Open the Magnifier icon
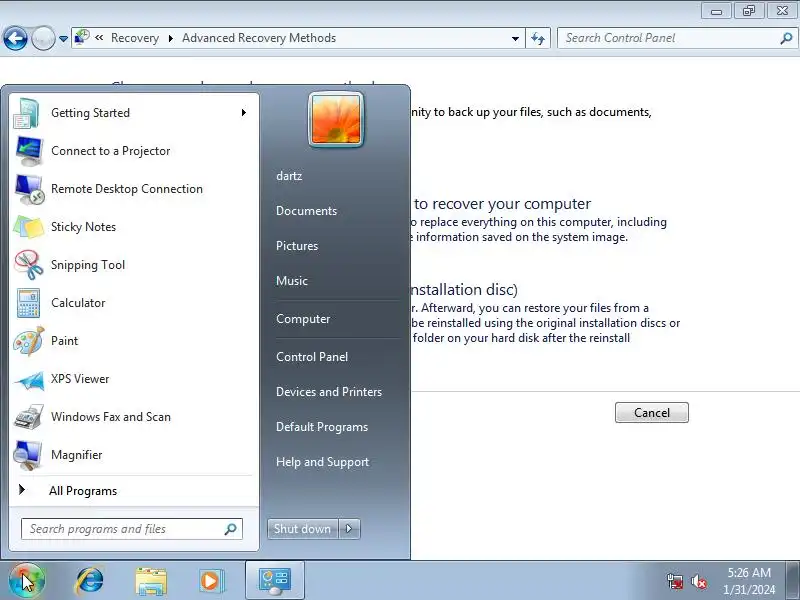This screenshot has height=600, width=800. (x=28, y=455)
